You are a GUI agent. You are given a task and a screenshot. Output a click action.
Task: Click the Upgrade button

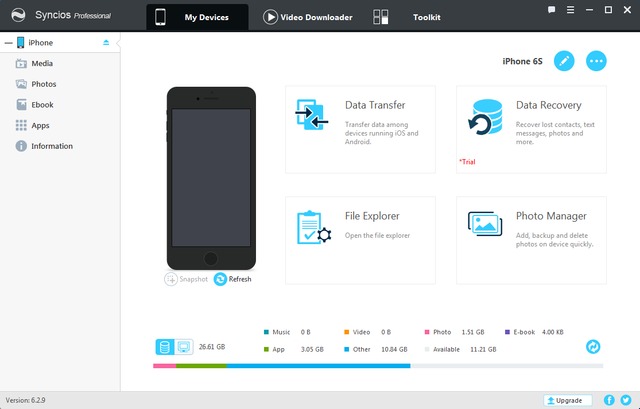point(563,399)
